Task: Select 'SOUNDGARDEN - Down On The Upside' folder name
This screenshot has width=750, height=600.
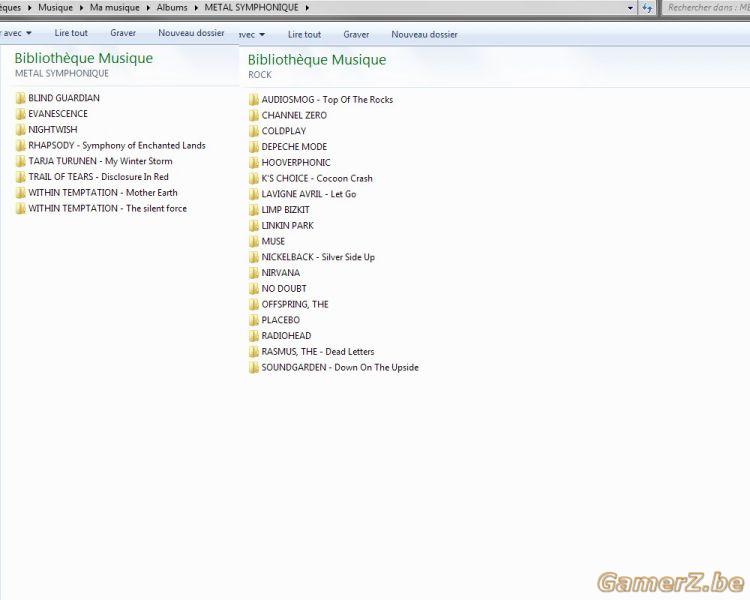Action: (x=340, y=367)
